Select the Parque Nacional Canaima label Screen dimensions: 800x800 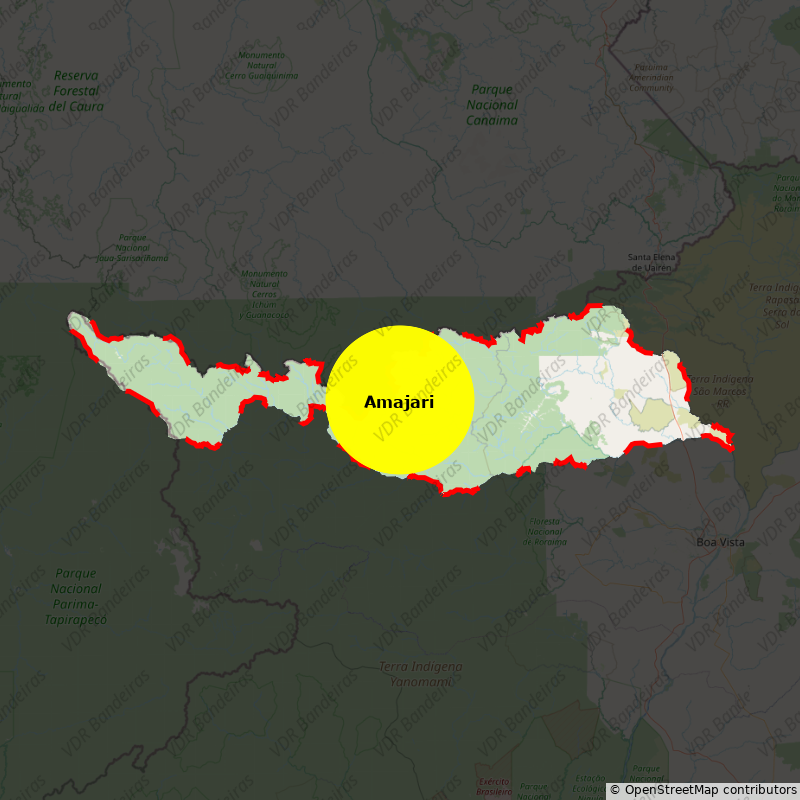pos(492,105)
